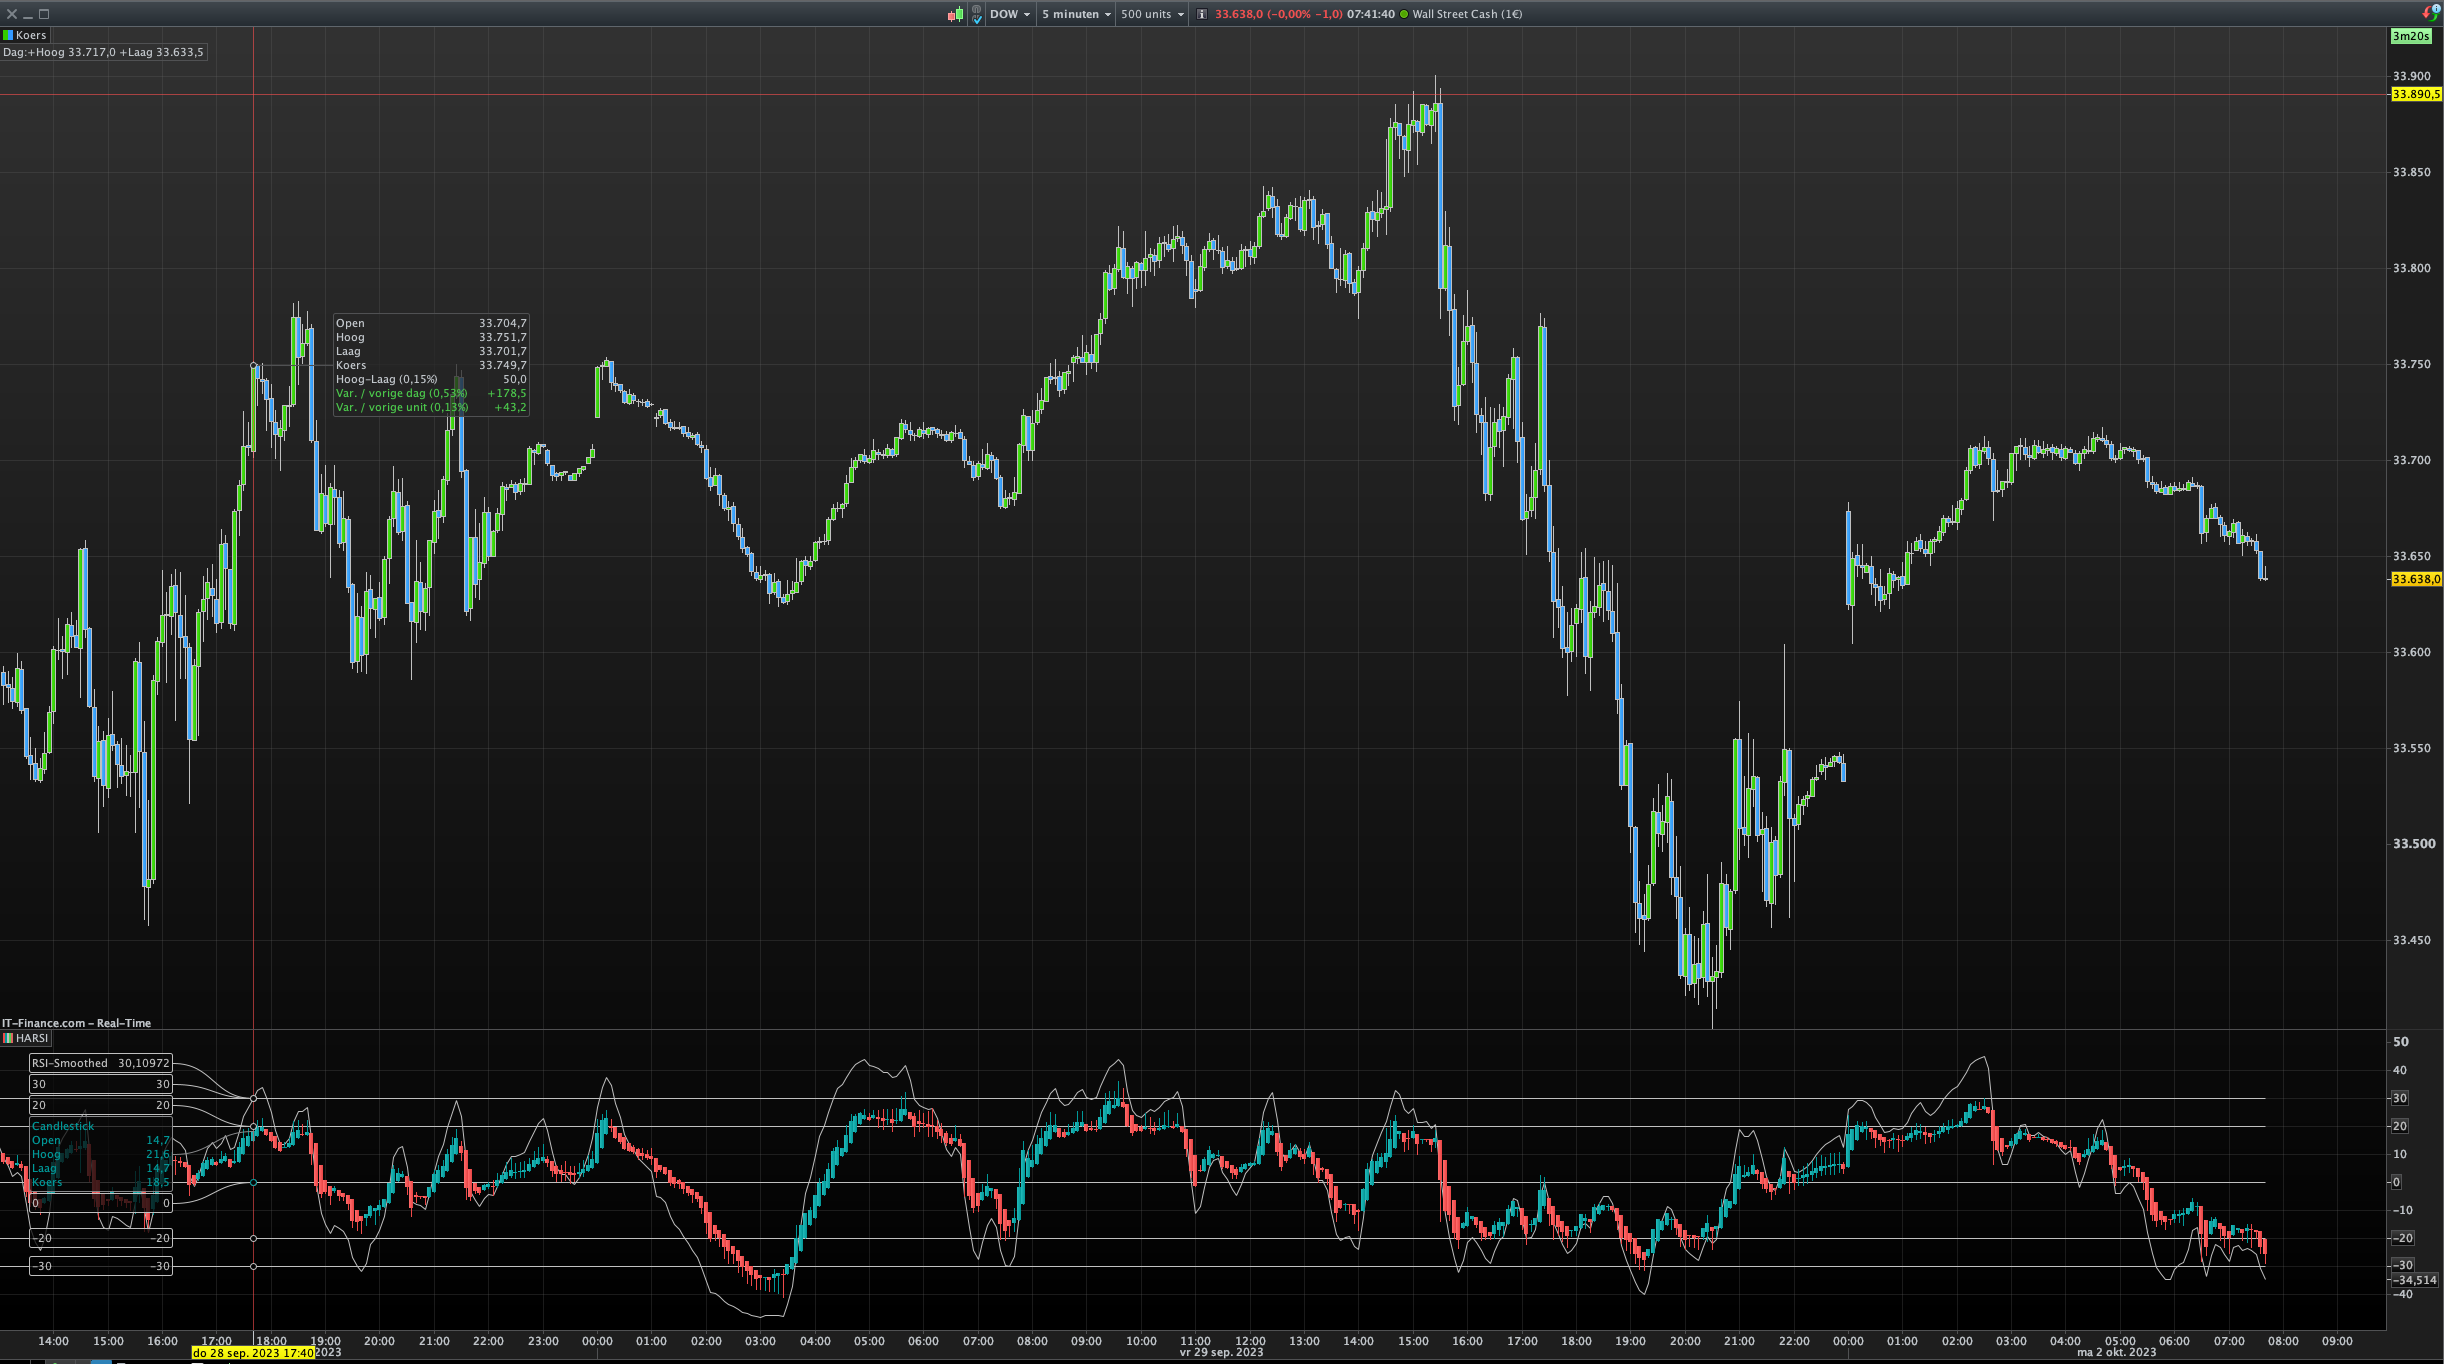Toggle the magnet snap checkmark icon
Screen dimensions: 2444x1364
[977, 14]
